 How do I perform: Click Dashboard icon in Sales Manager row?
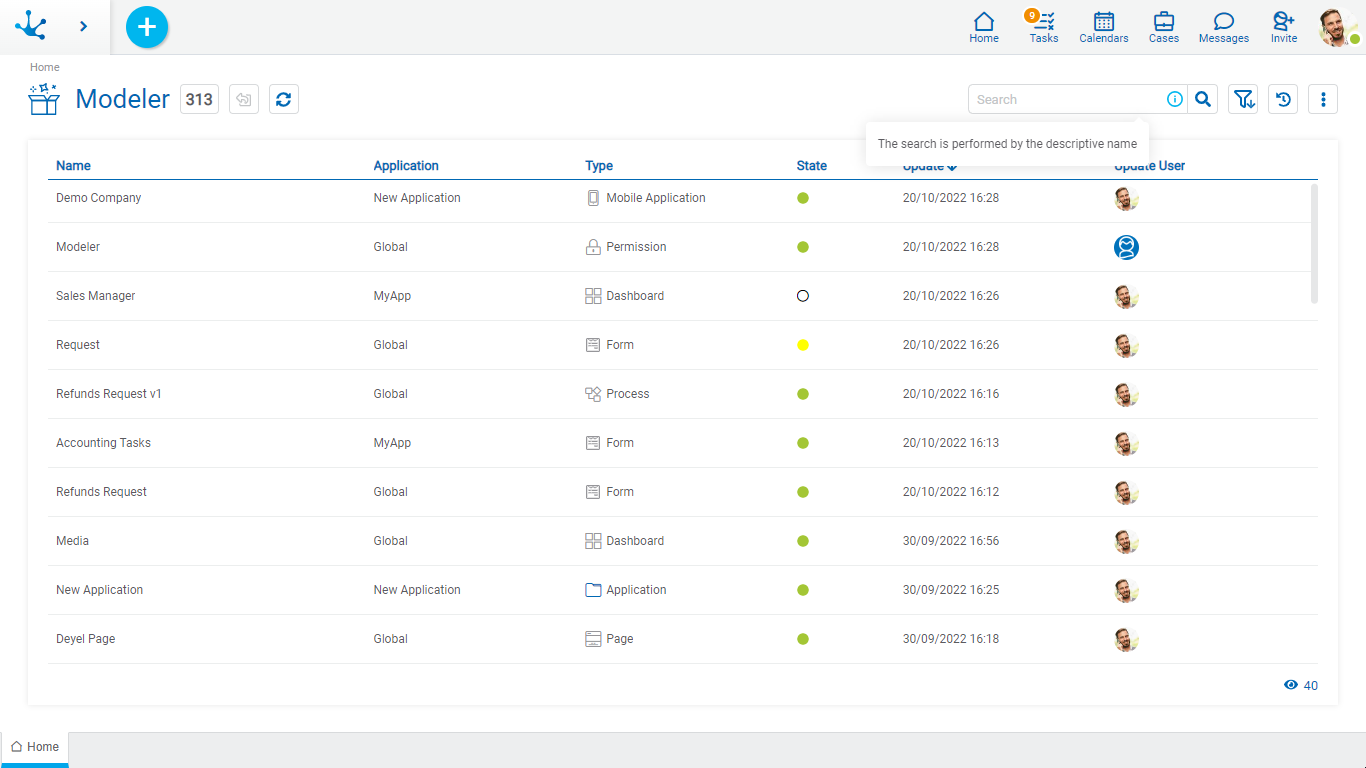593,296
